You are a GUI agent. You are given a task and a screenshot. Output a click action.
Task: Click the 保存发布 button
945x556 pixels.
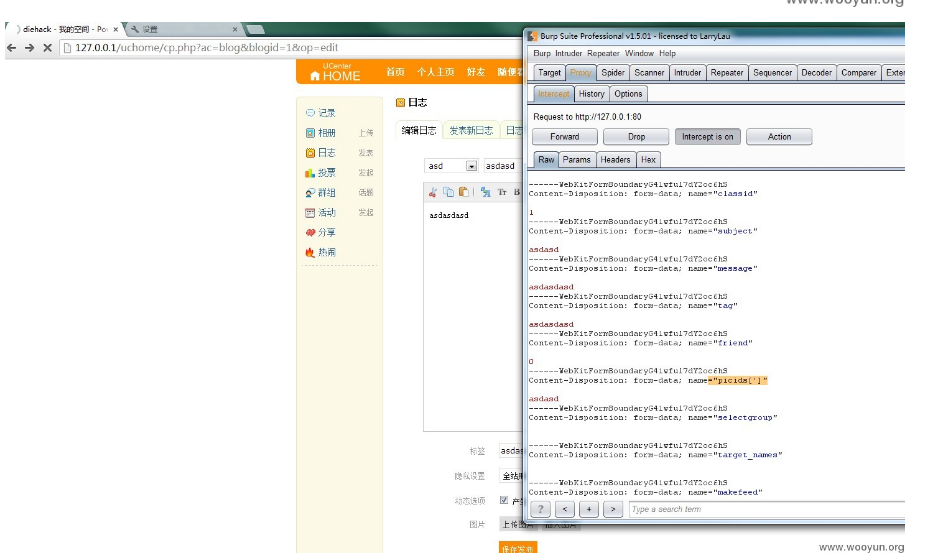518,549
